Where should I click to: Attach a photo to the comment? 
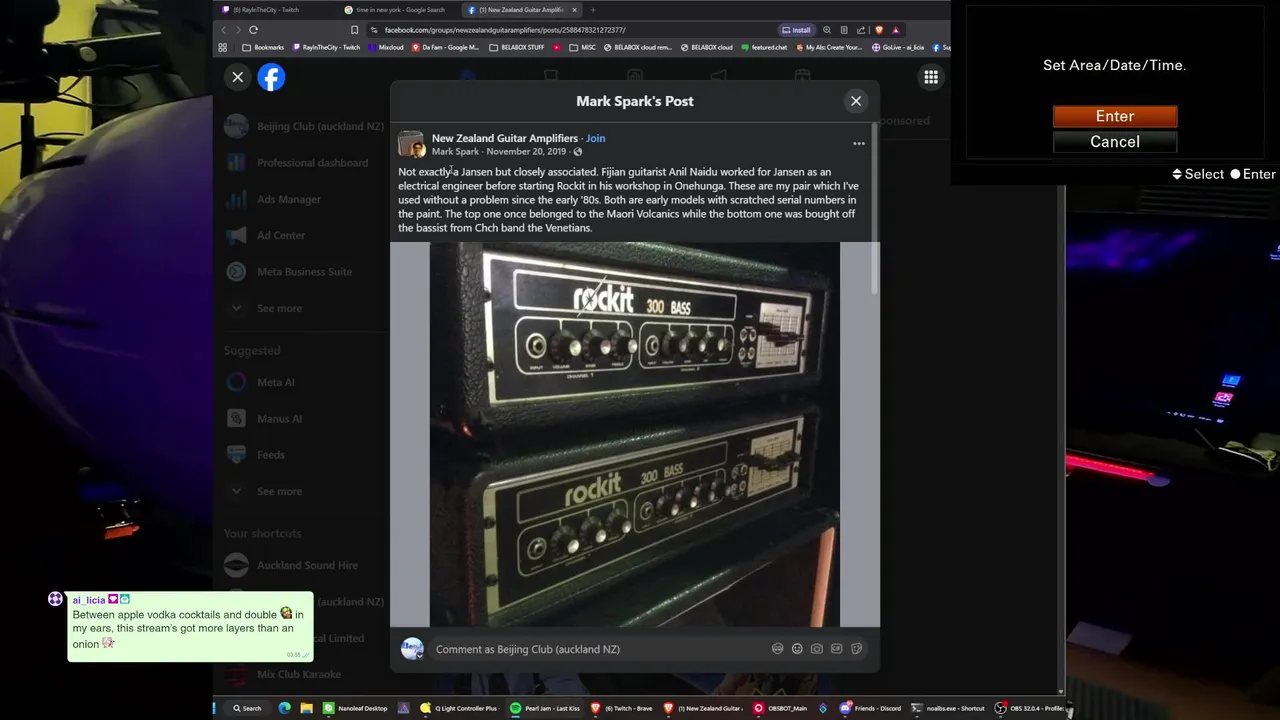[817, 649]
